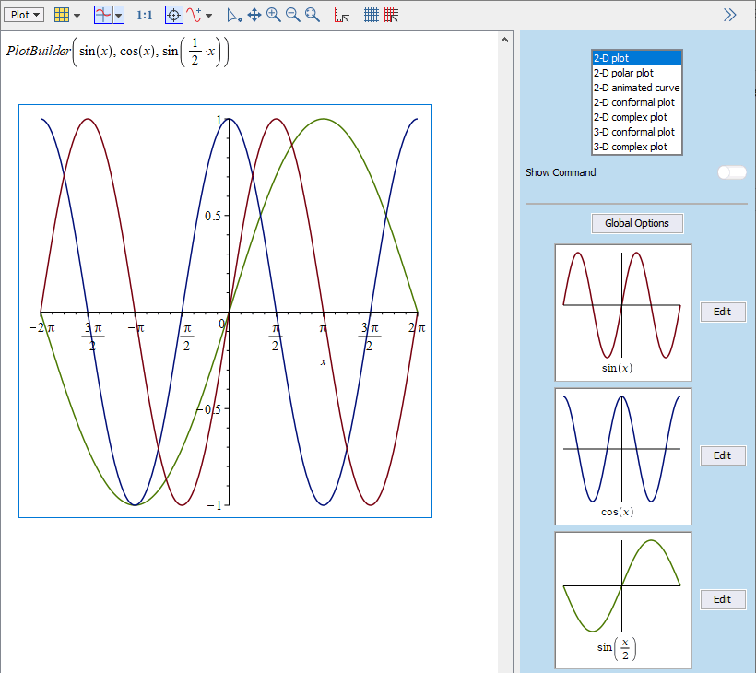
Task: Click the zoom in magnifier icon
Action: tap(273, 15)
